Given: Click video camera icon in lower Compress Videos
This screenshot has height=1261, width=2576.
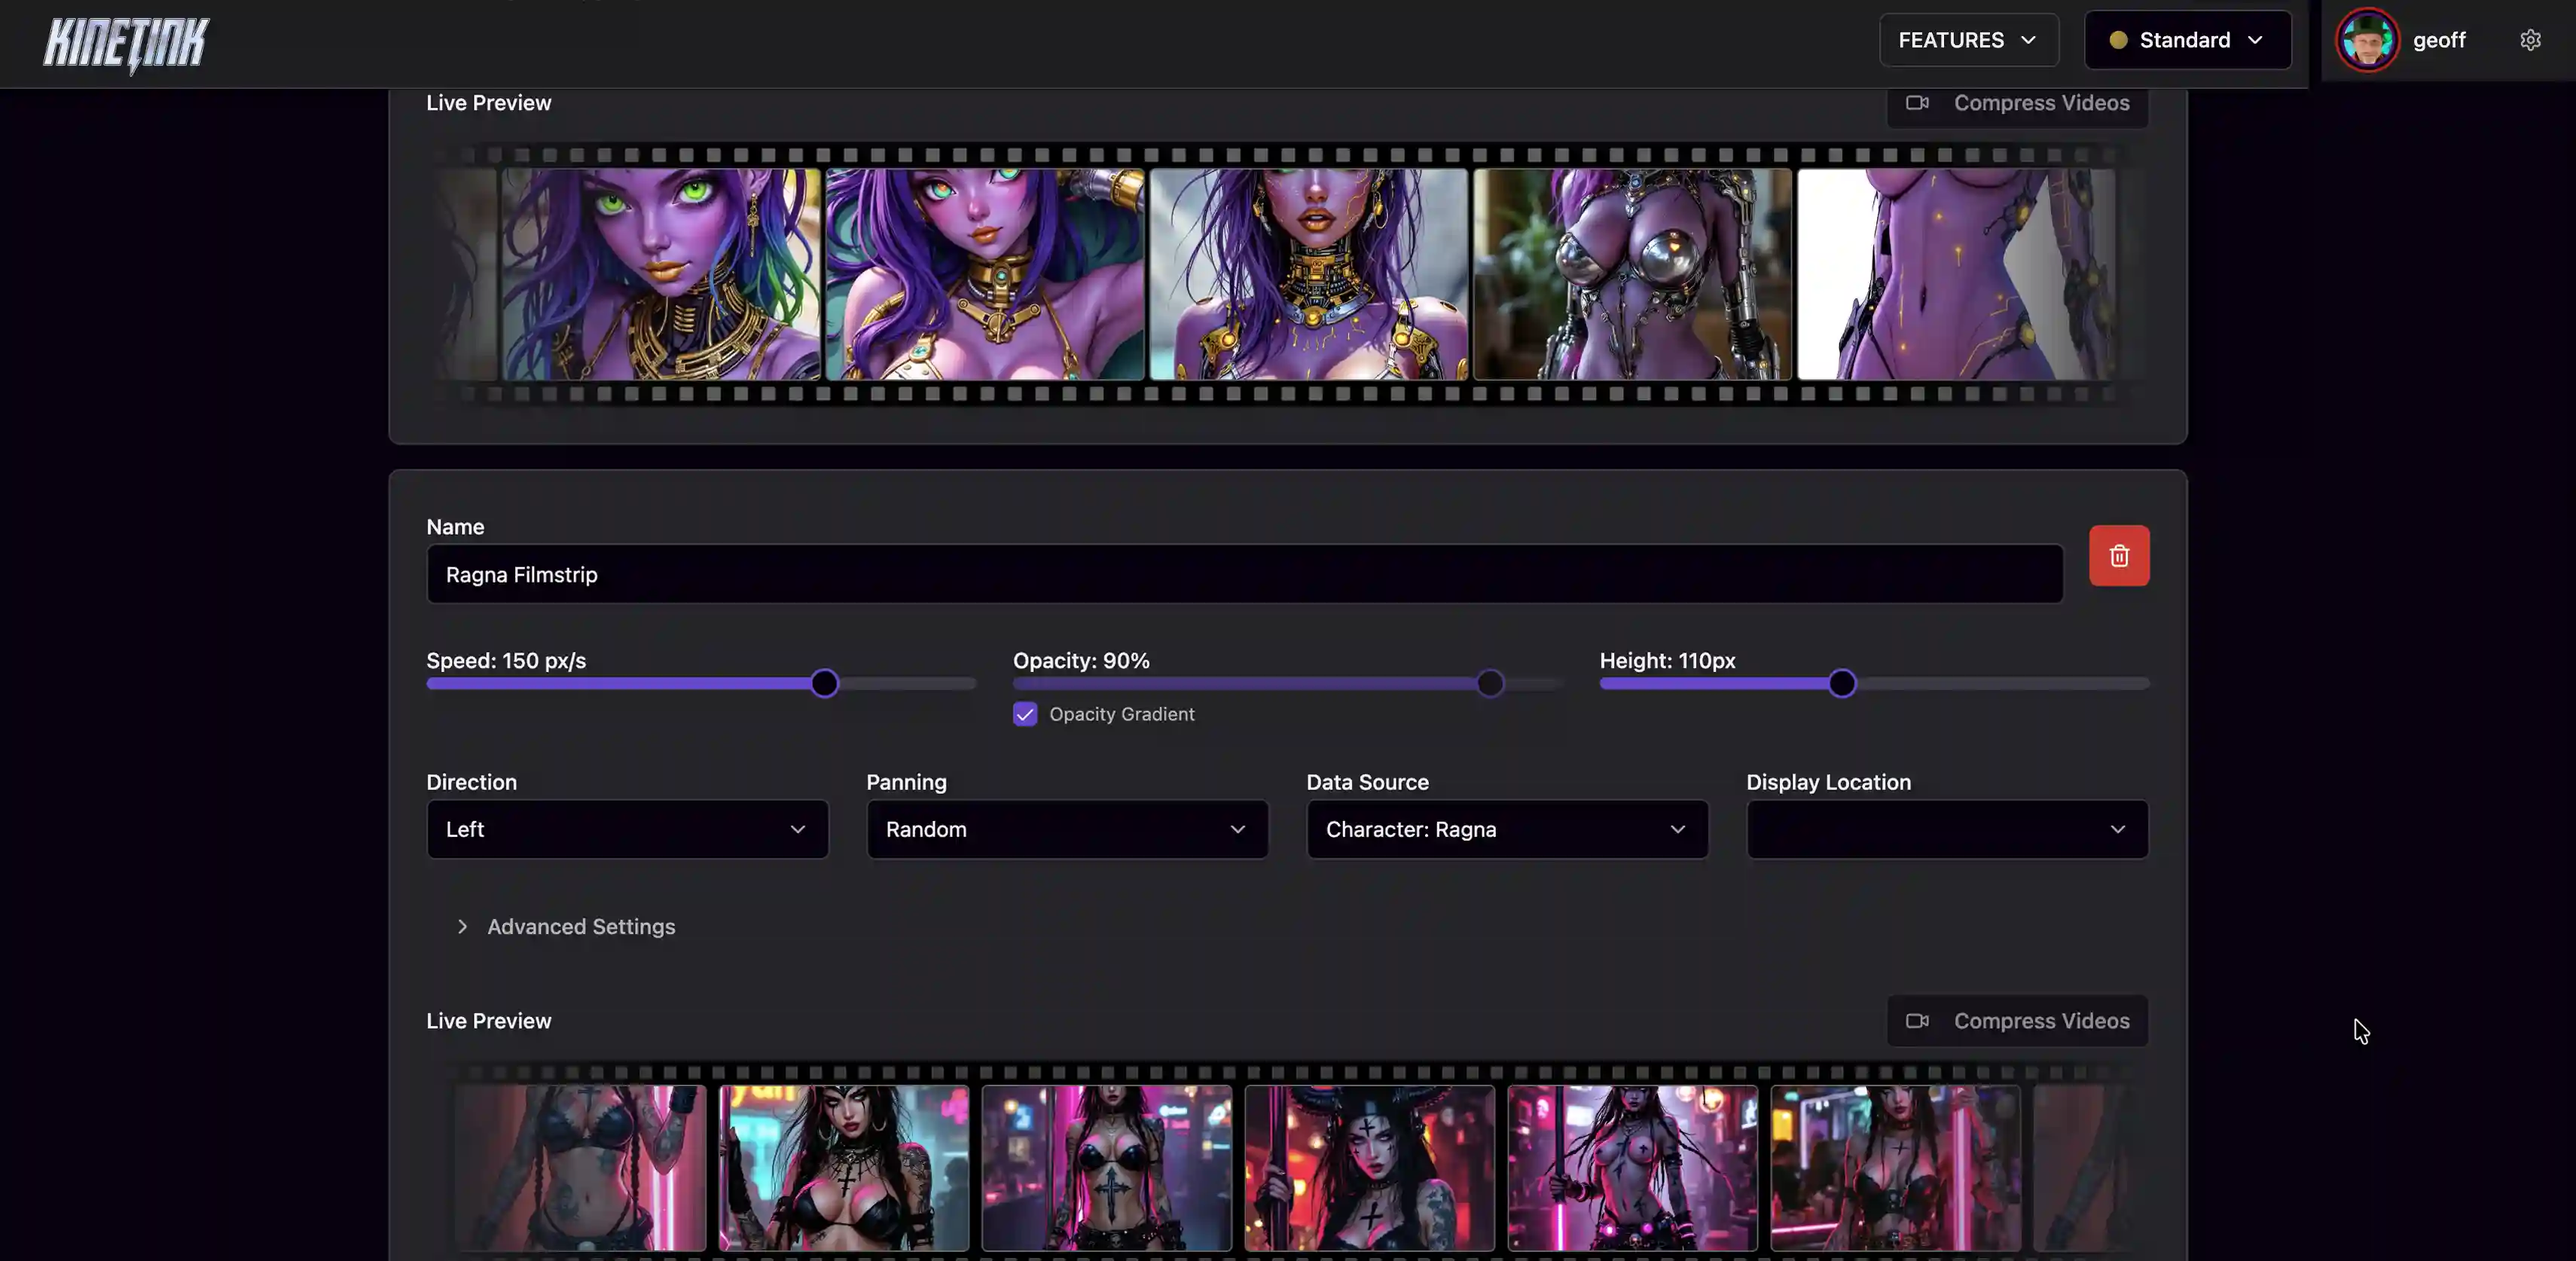Looking at the screenshot, I should tap(1916, 1021).
